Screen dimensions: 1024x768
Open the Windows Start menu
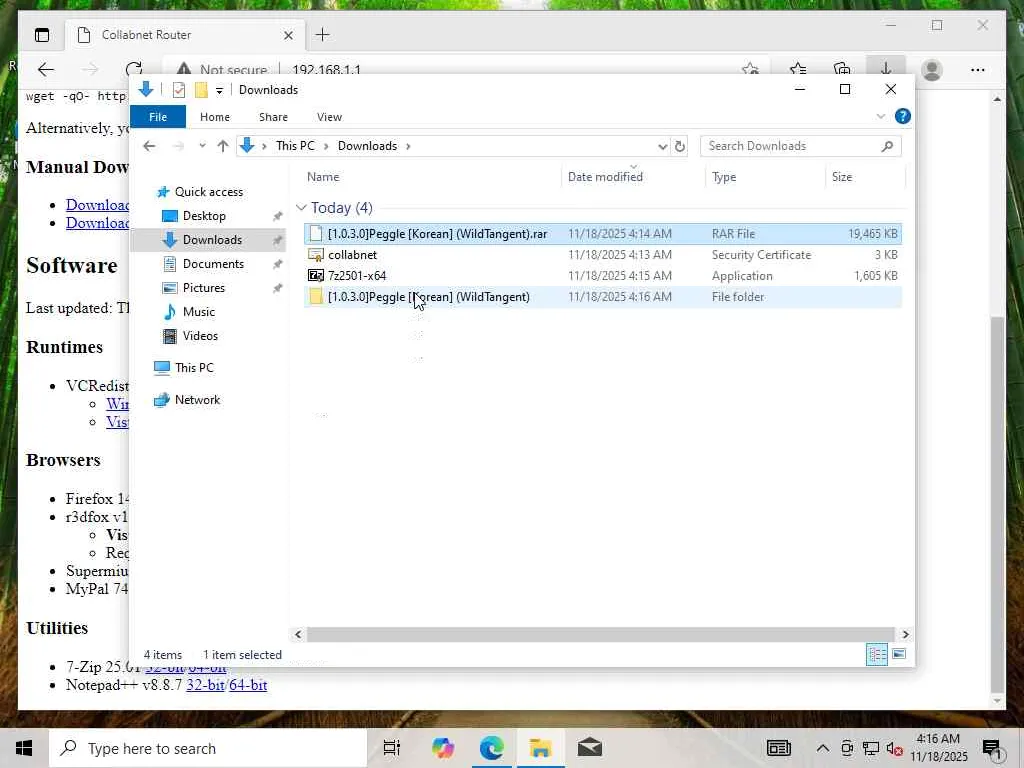point(24,748)
